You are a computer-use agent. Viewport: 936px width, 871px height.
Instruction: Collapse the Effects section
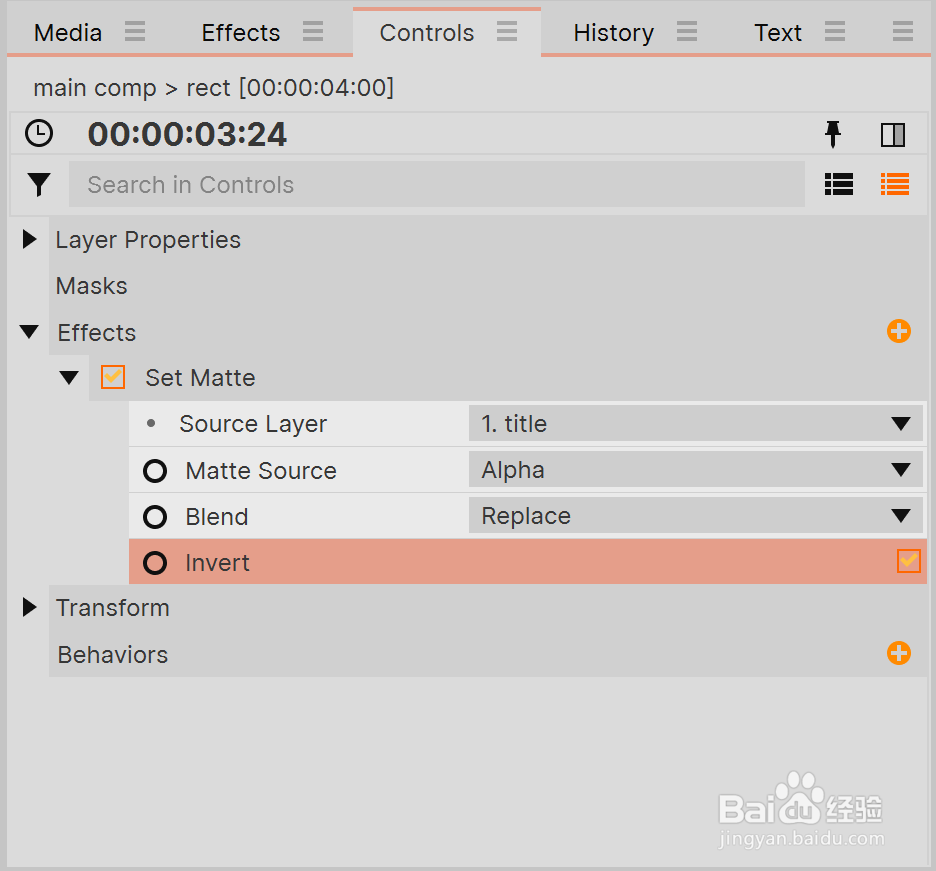coord(29,332)
